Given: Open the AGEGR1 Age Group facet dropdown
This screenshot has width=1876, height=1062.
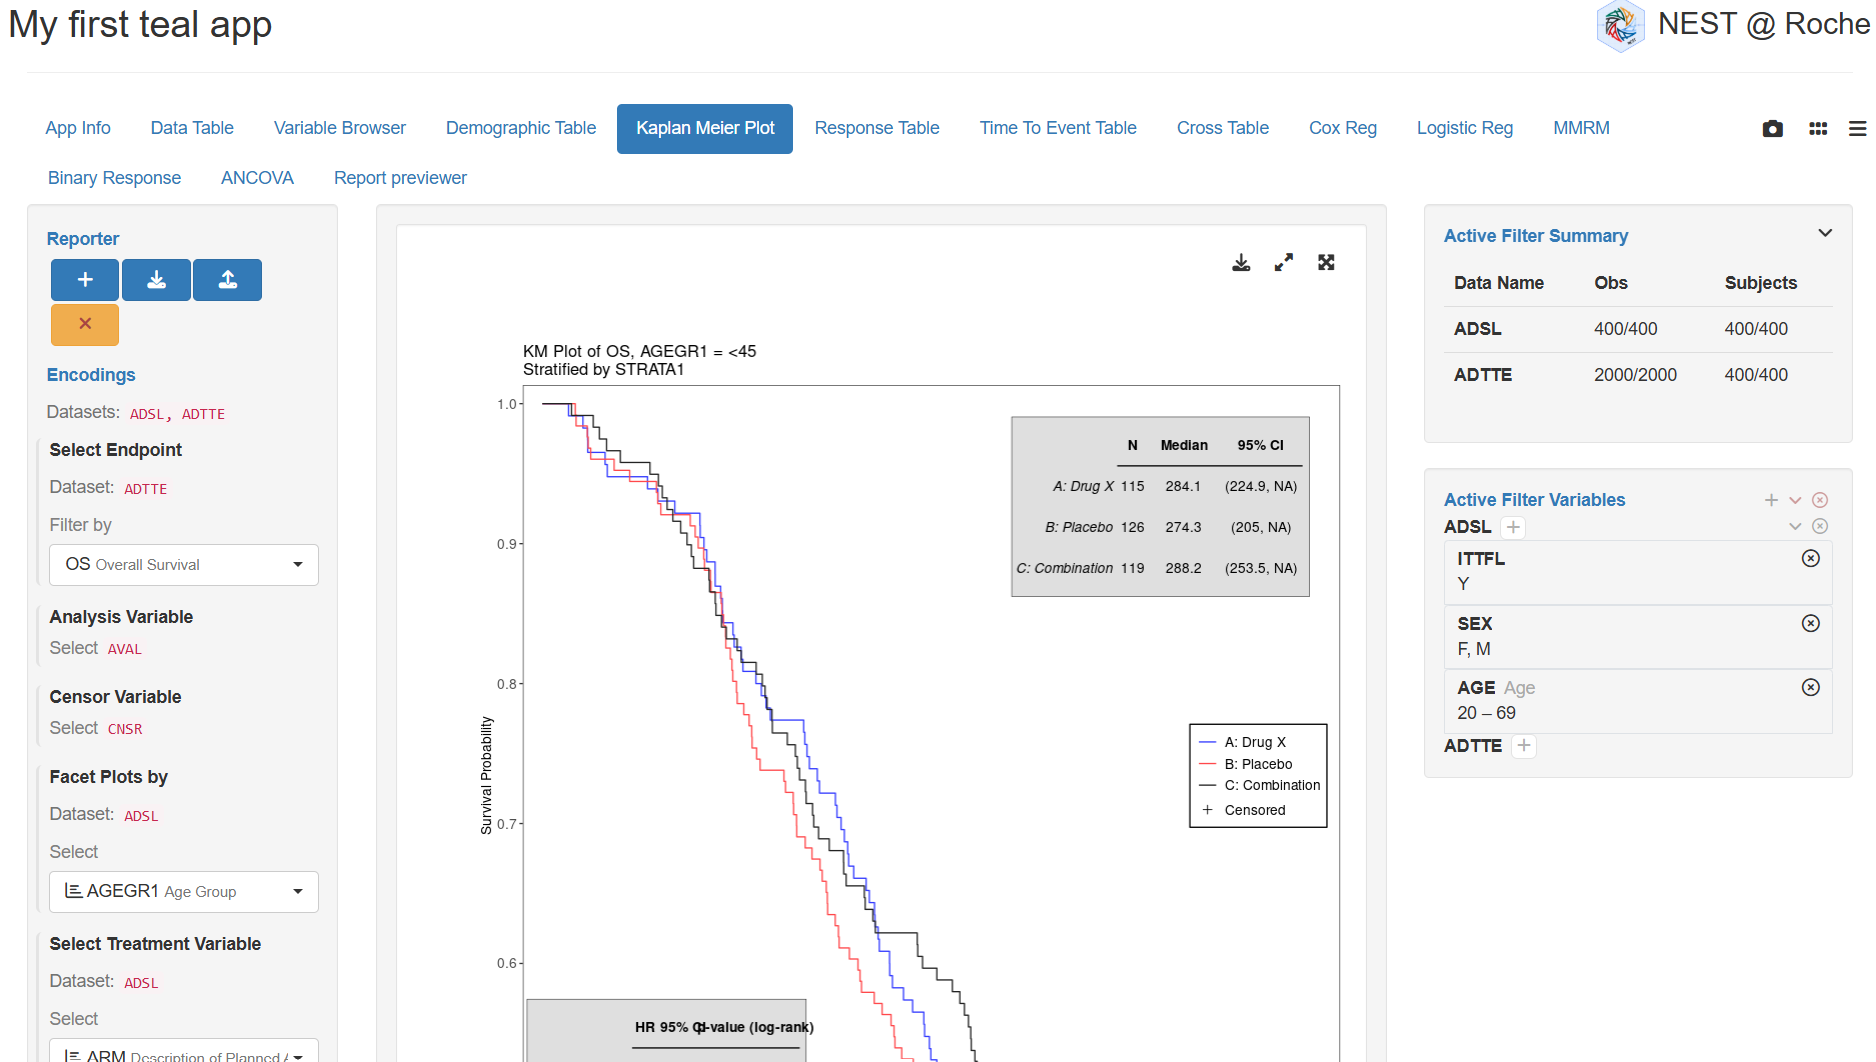Looking at the screenshot, I should 184,892.
